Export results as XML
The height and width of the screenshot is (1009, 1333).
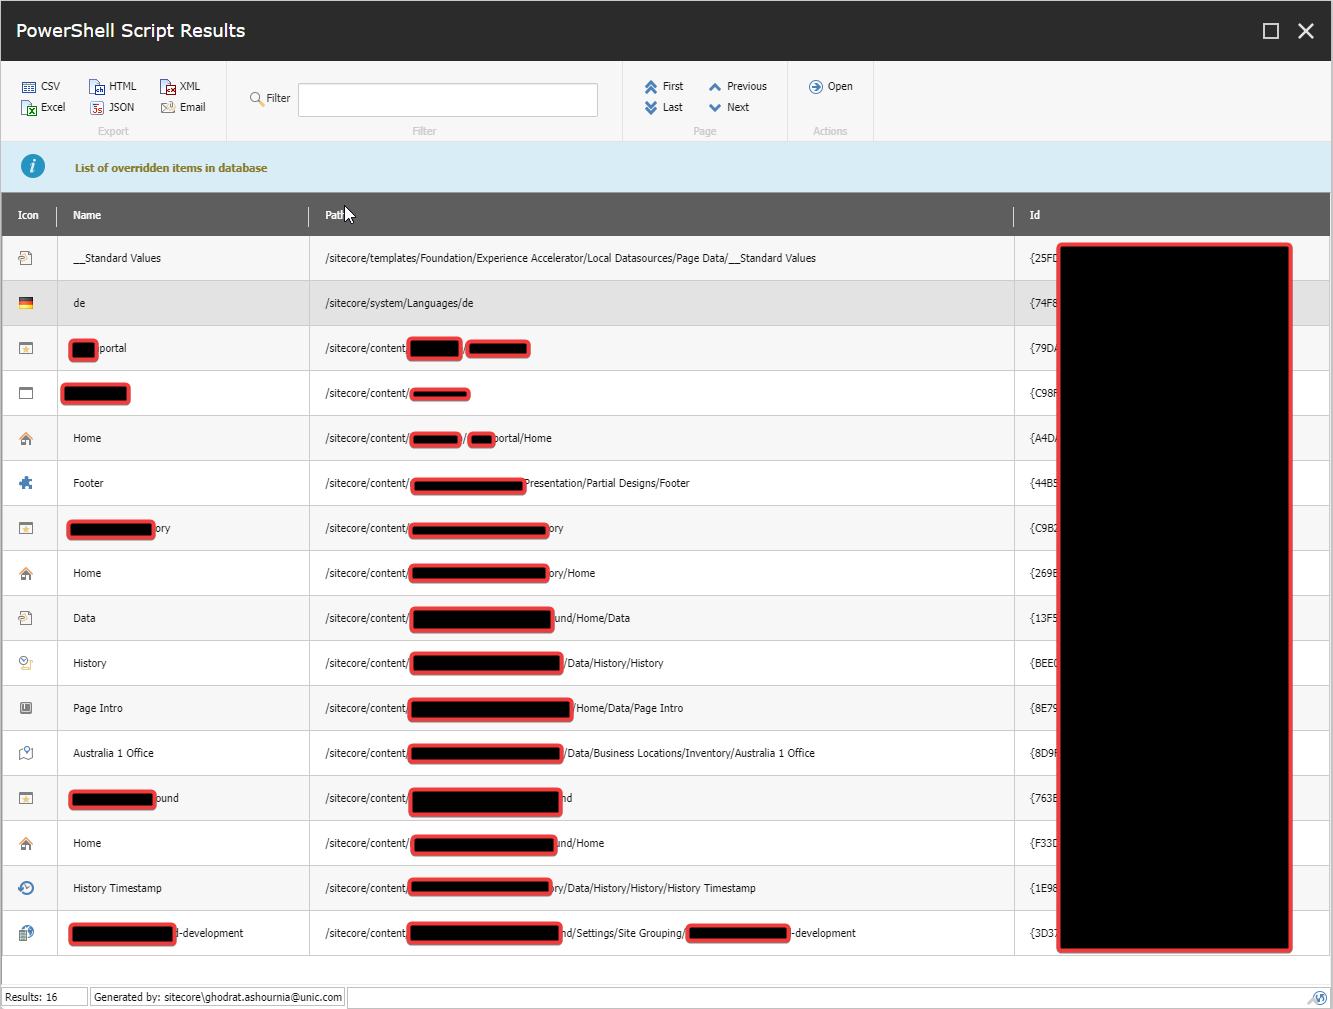[x=180, y=87]
